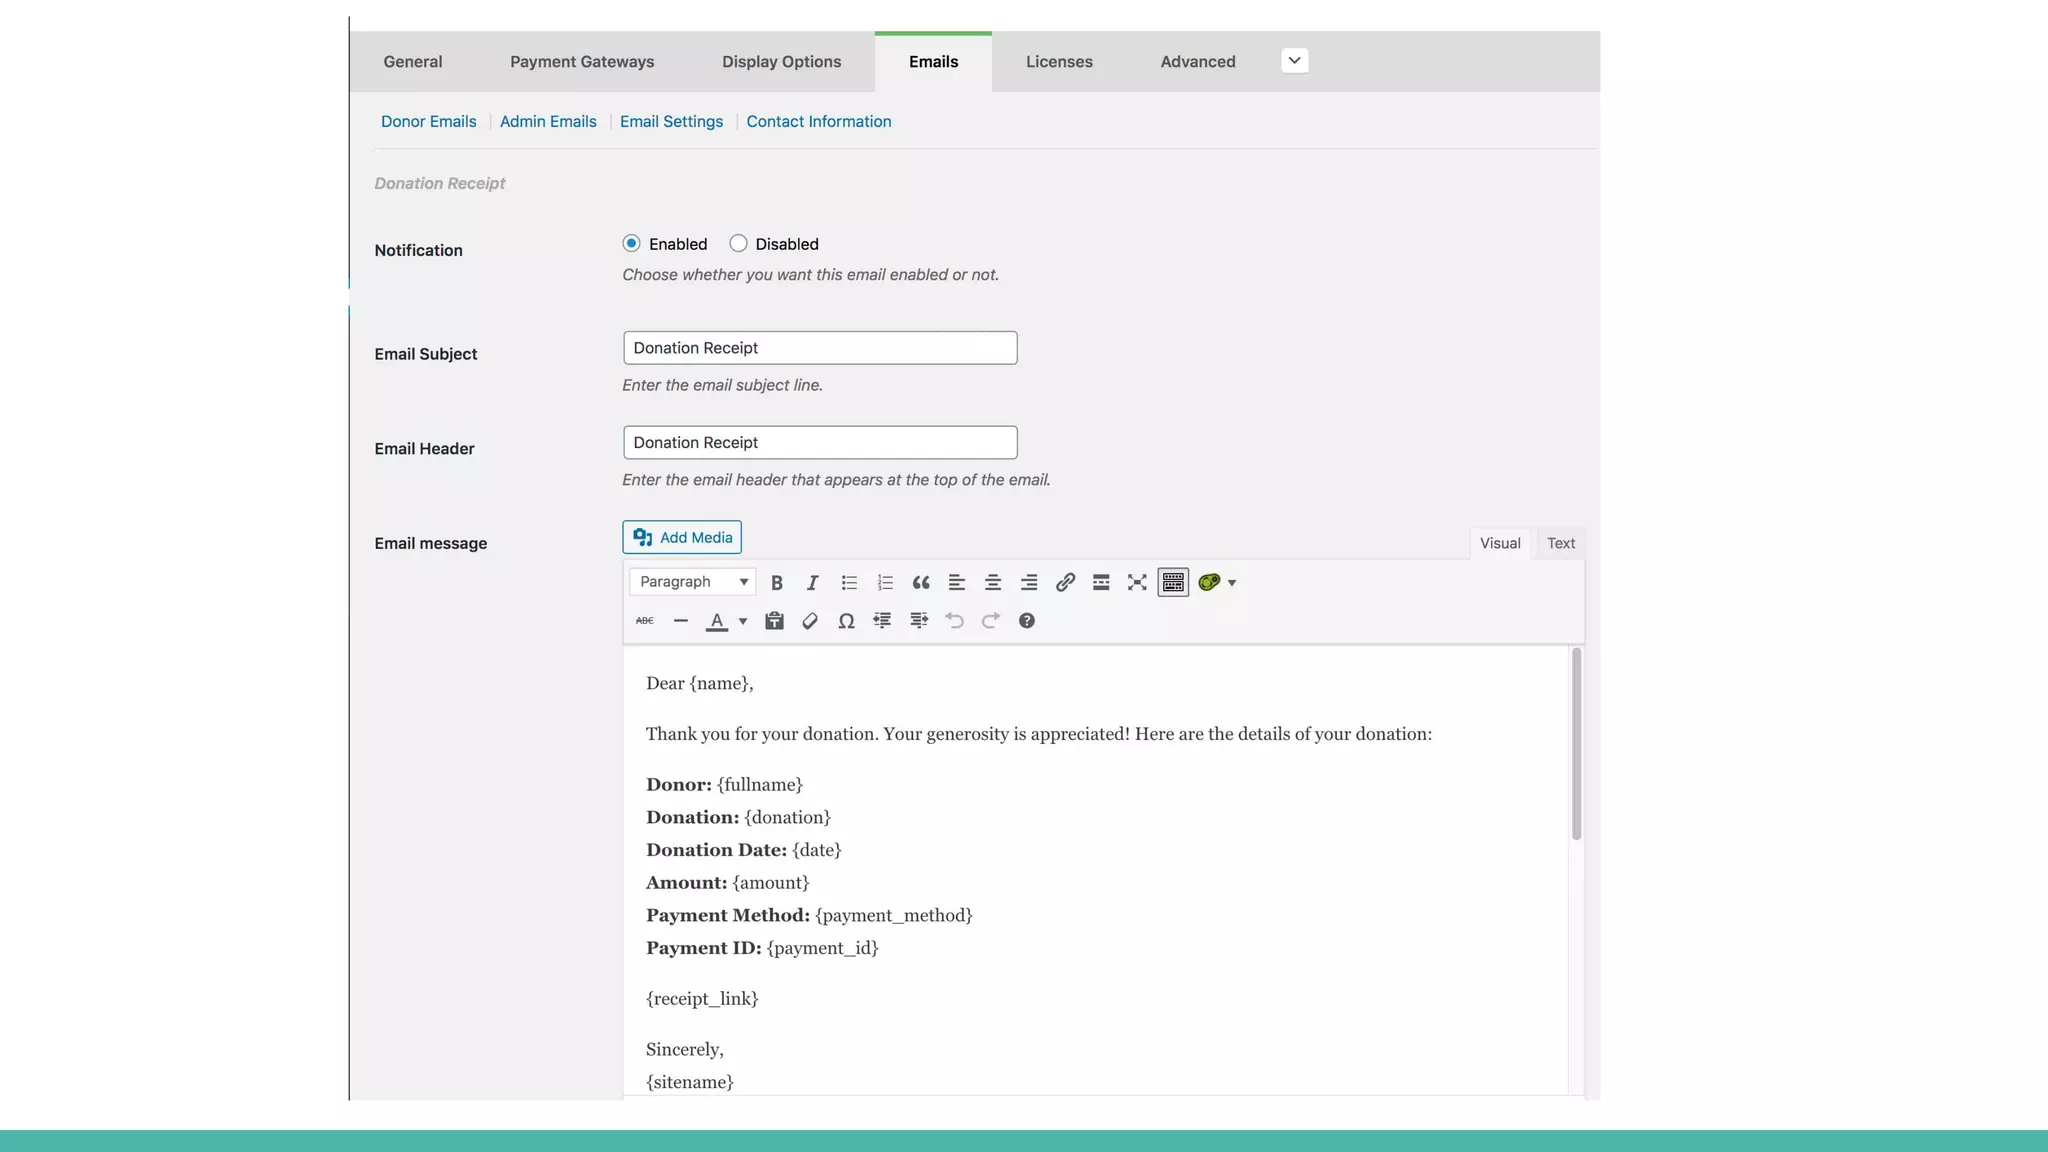This screenshot has width=2048, height=1152.
Task: Insert a blockquote in message
Action: pos(921,582)
